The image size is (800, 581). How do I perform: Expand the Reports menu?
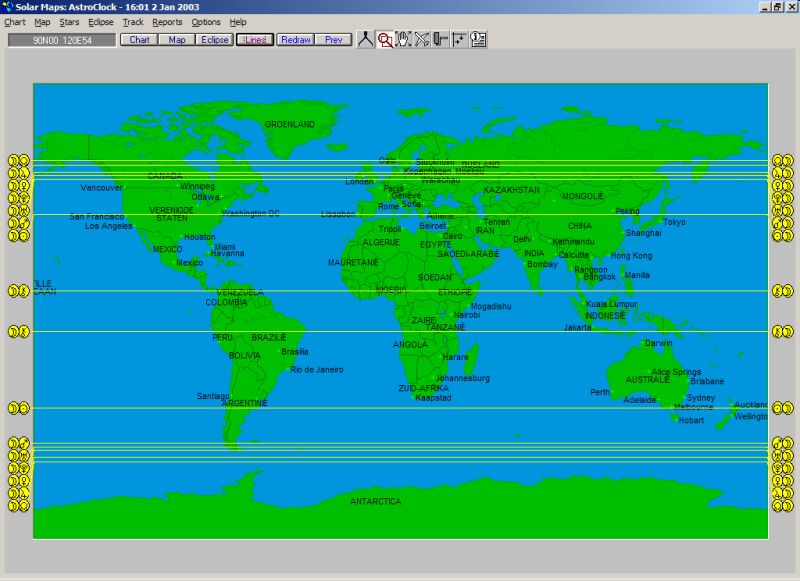click(167, 22)
